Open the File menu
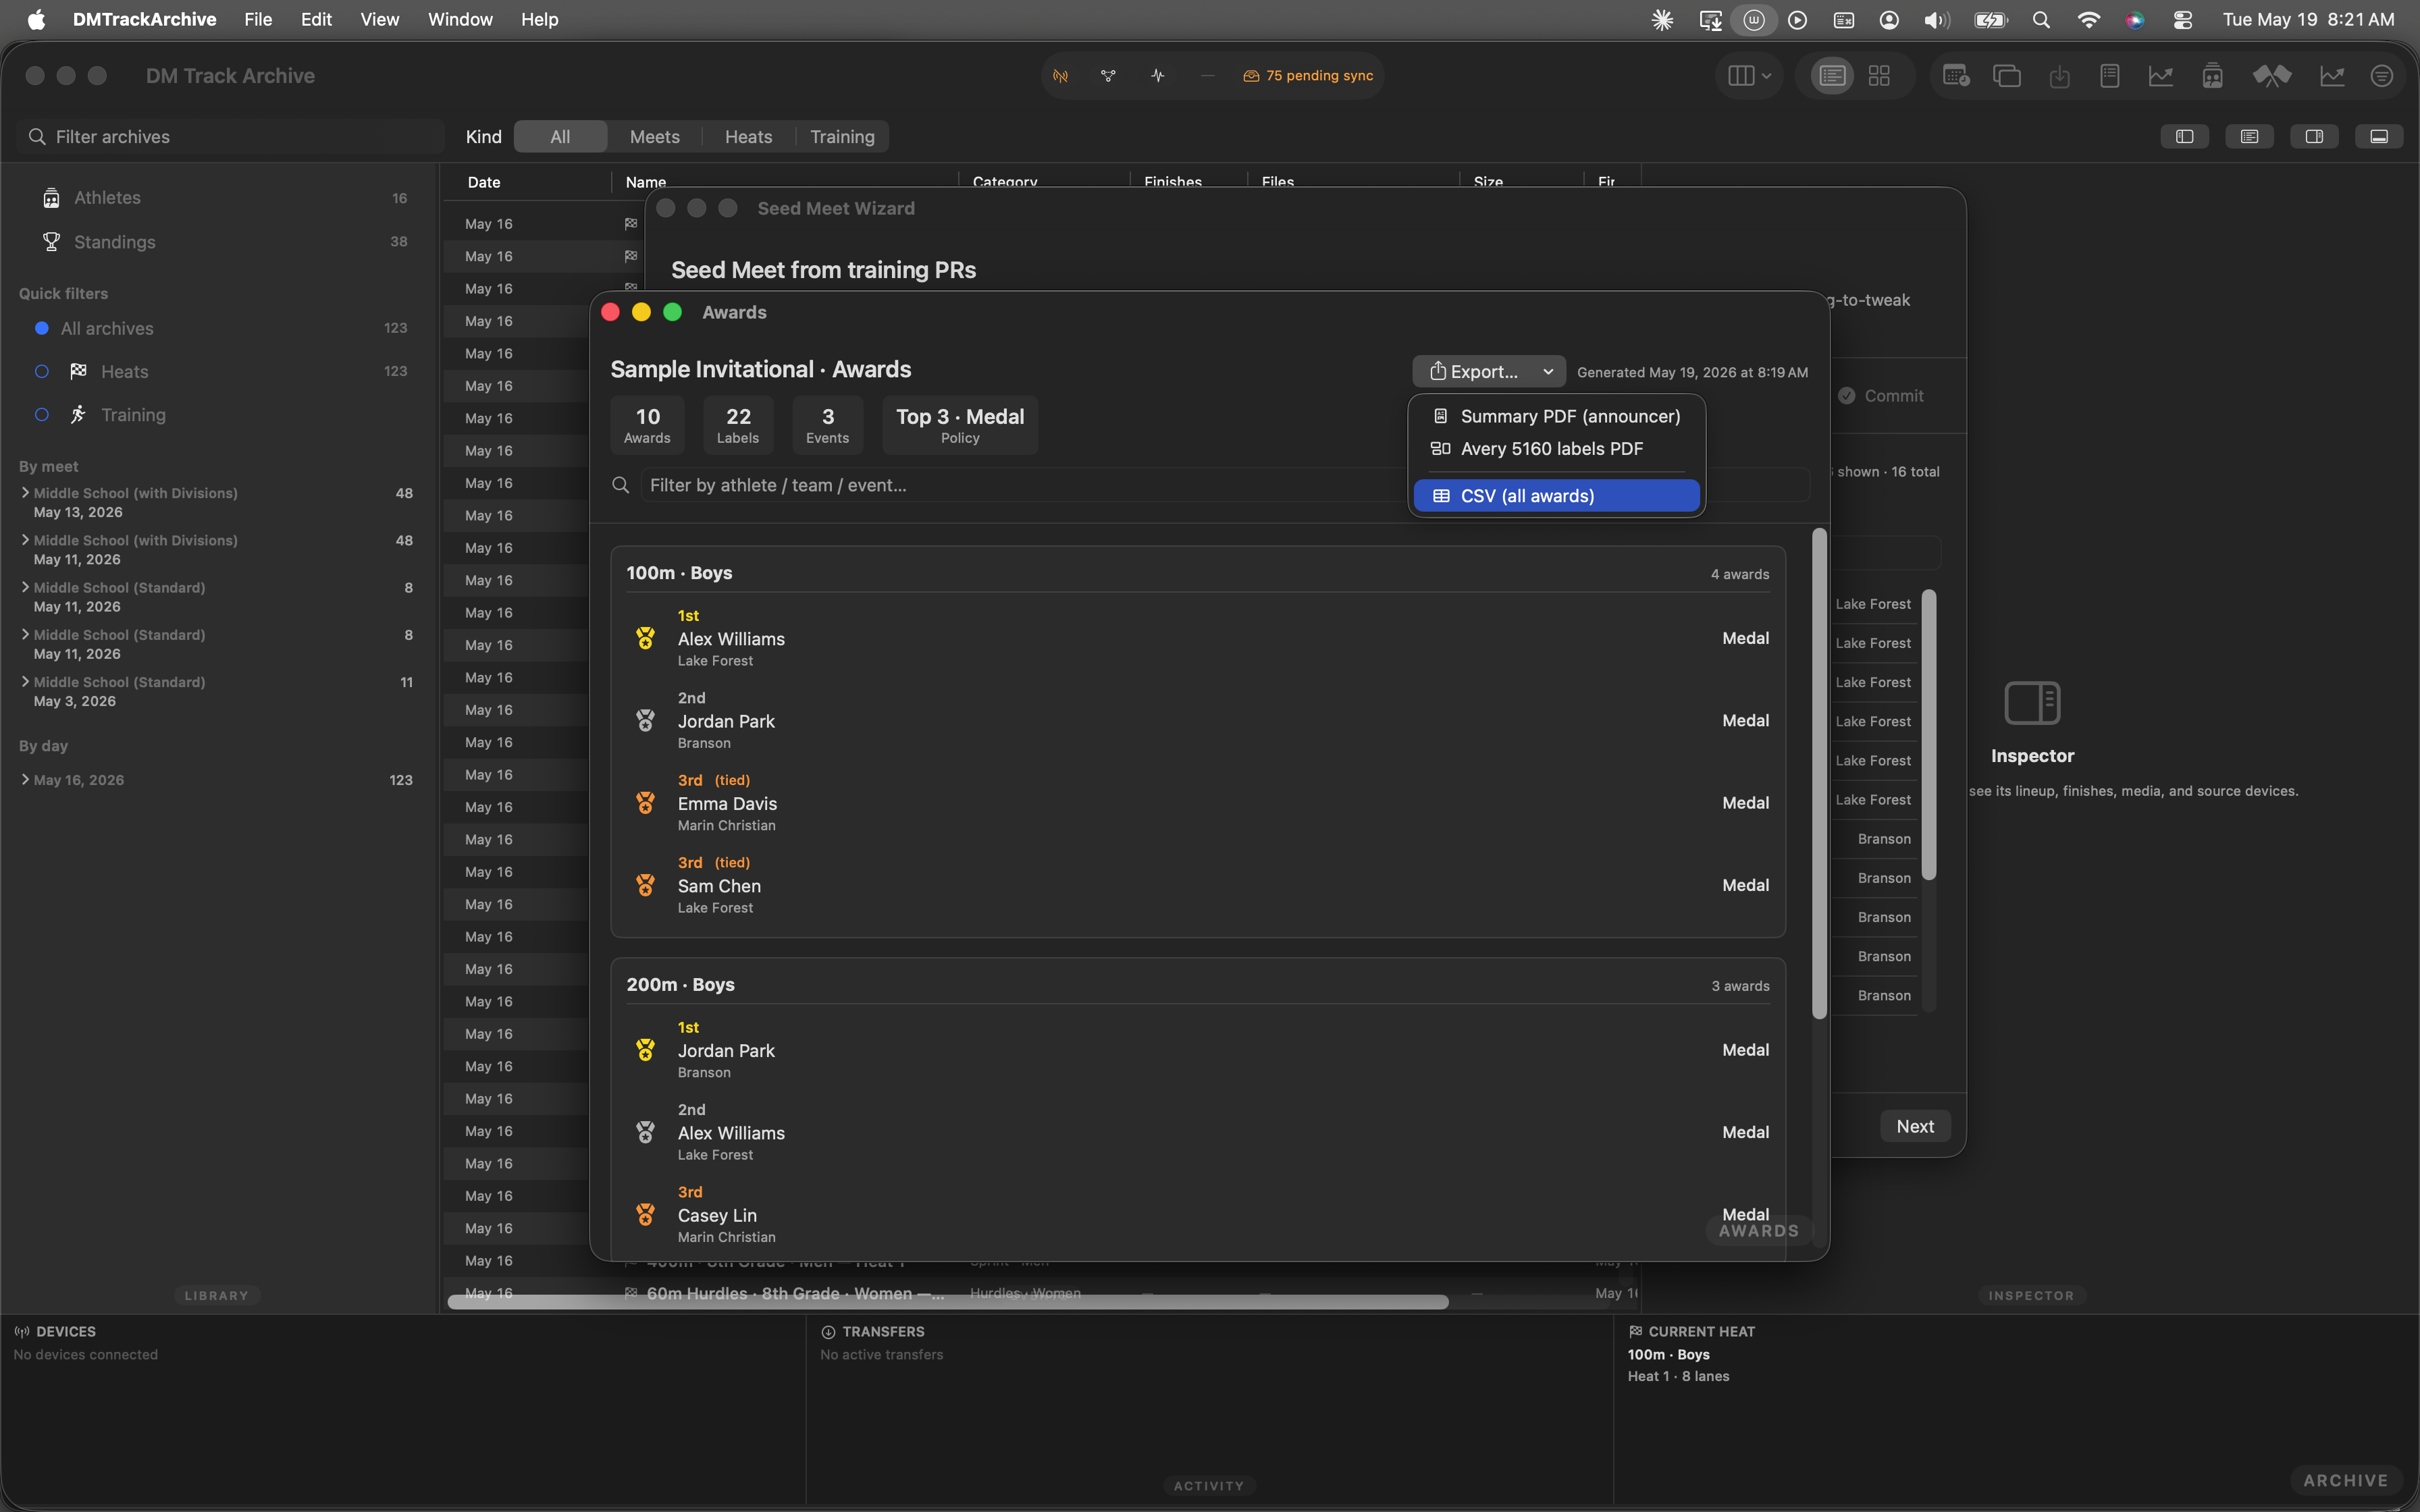The image size is (2420, 1512). [258, 20]
